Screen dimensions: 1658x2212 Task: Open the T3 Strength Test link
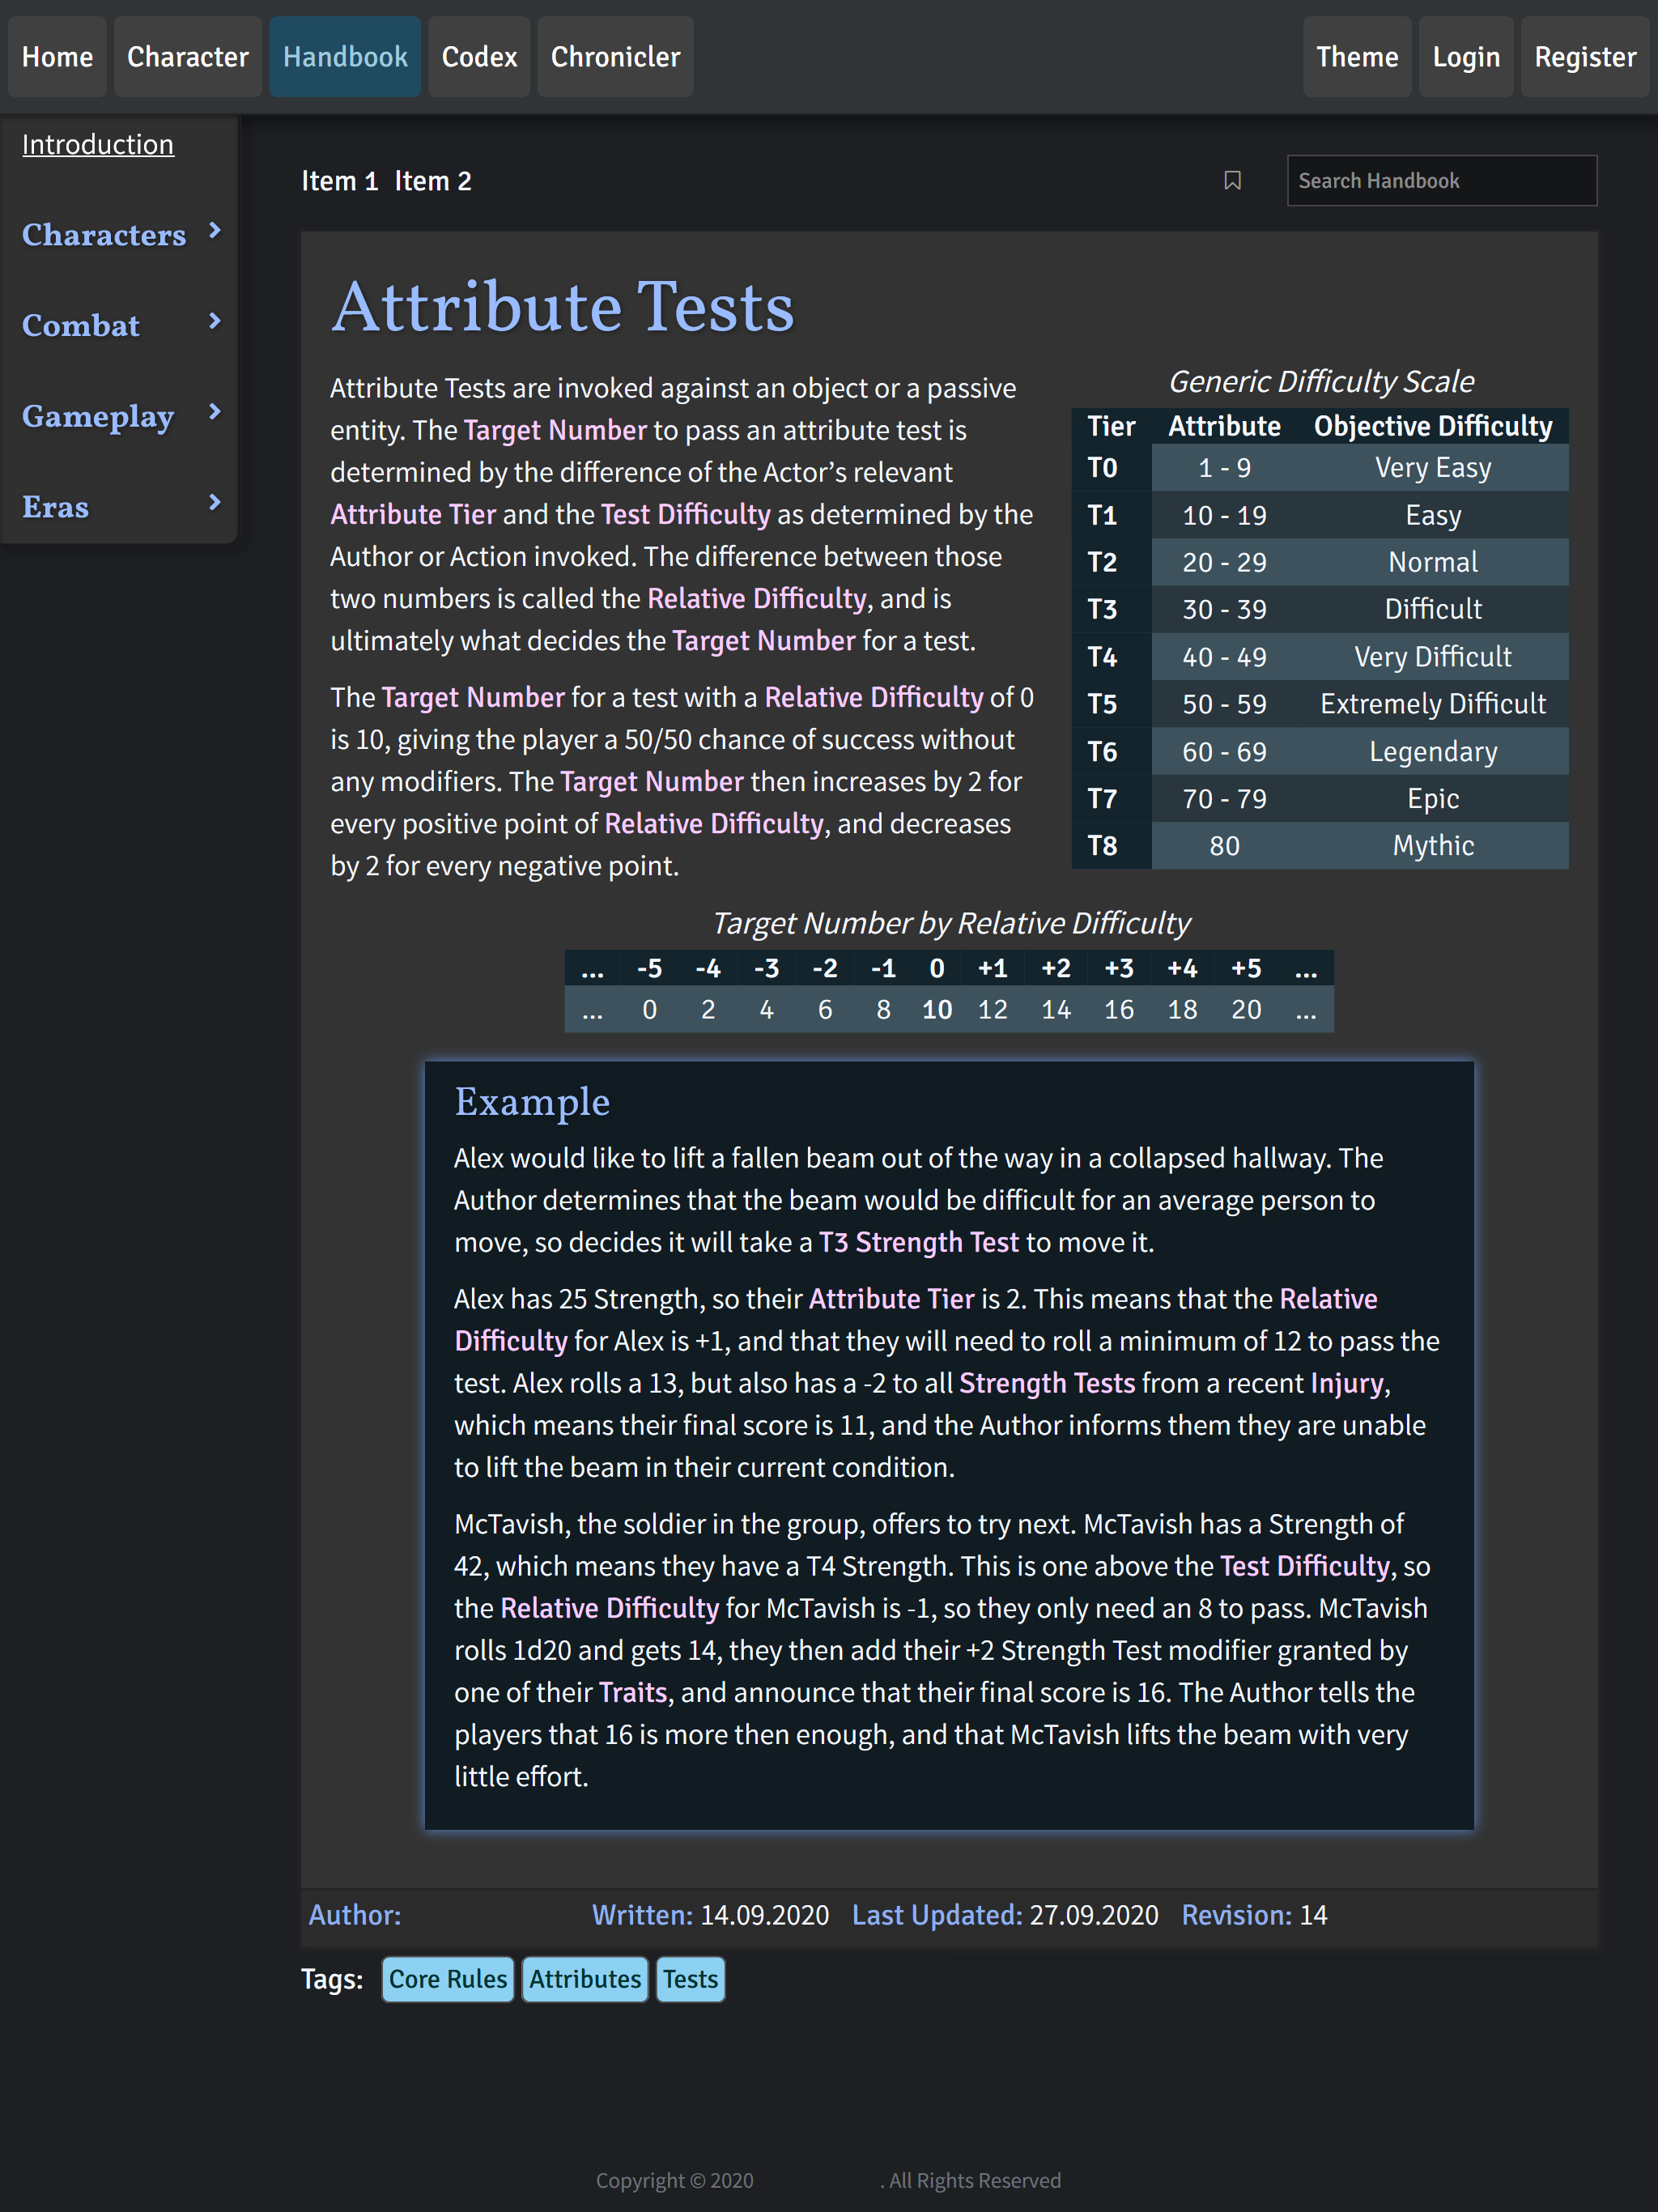click(x=919, y=1242)
